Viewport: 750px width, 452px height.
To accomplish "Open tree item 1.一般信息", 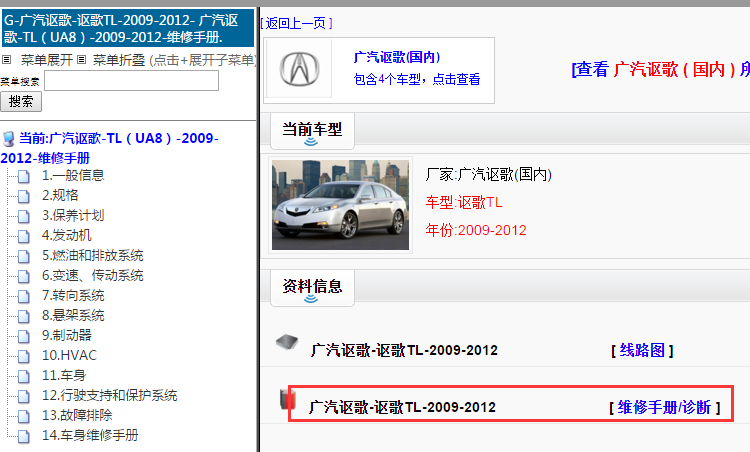I will pyautogui.click(x=73, y=176).
